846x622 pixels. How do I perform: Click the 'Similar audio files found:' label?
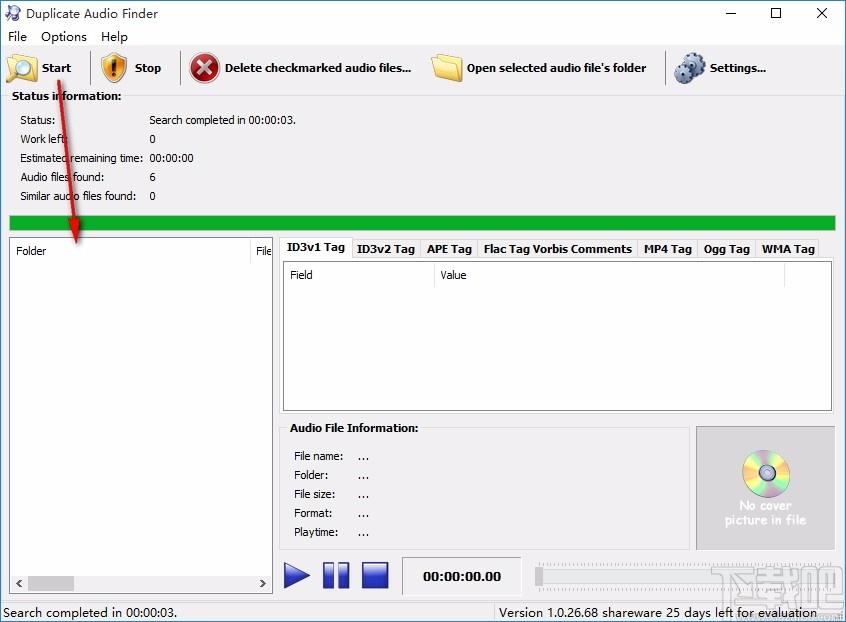78,196
